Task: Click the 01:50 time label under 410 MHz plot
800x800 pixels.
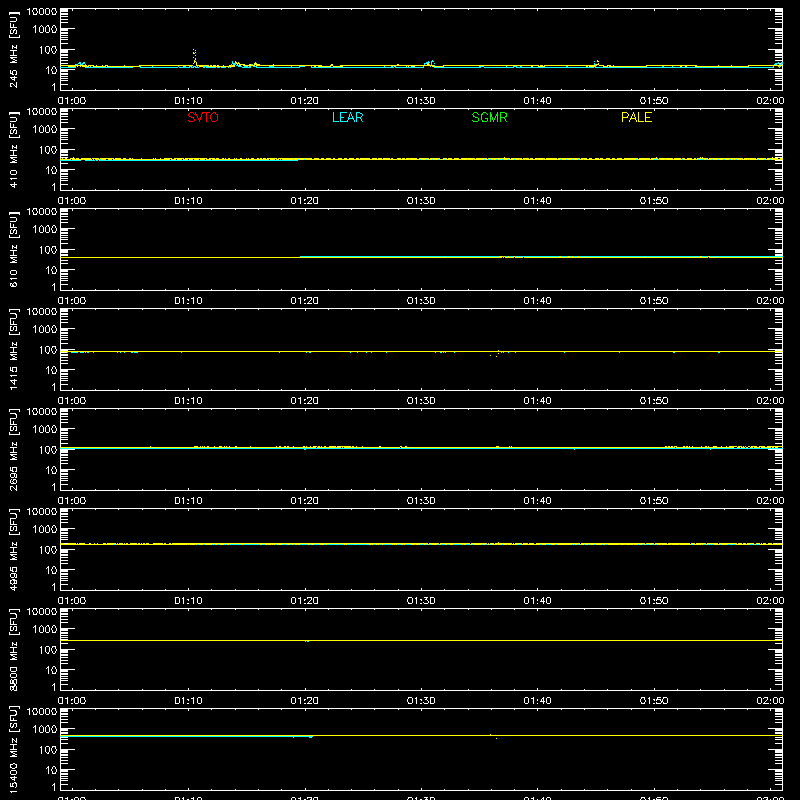Action: click(x=654, y=201)
